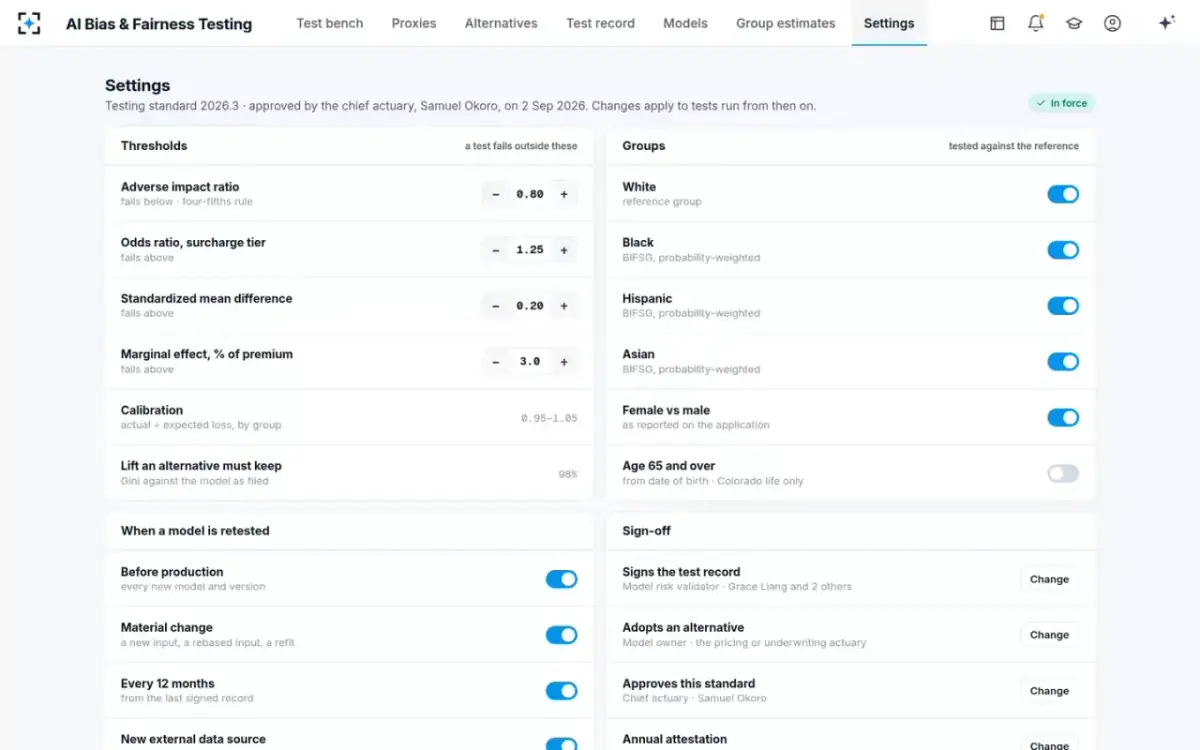Click the Marginal effect value 3.0
The width and height of the screenshot is (1200, 750).
[530, 362]
